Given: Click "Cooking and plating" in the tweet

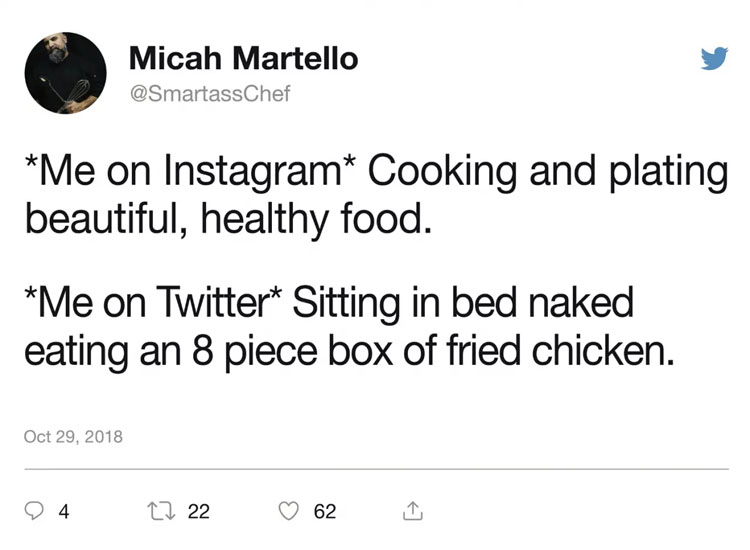Looking at the screenshot, I should pos(548,172).
